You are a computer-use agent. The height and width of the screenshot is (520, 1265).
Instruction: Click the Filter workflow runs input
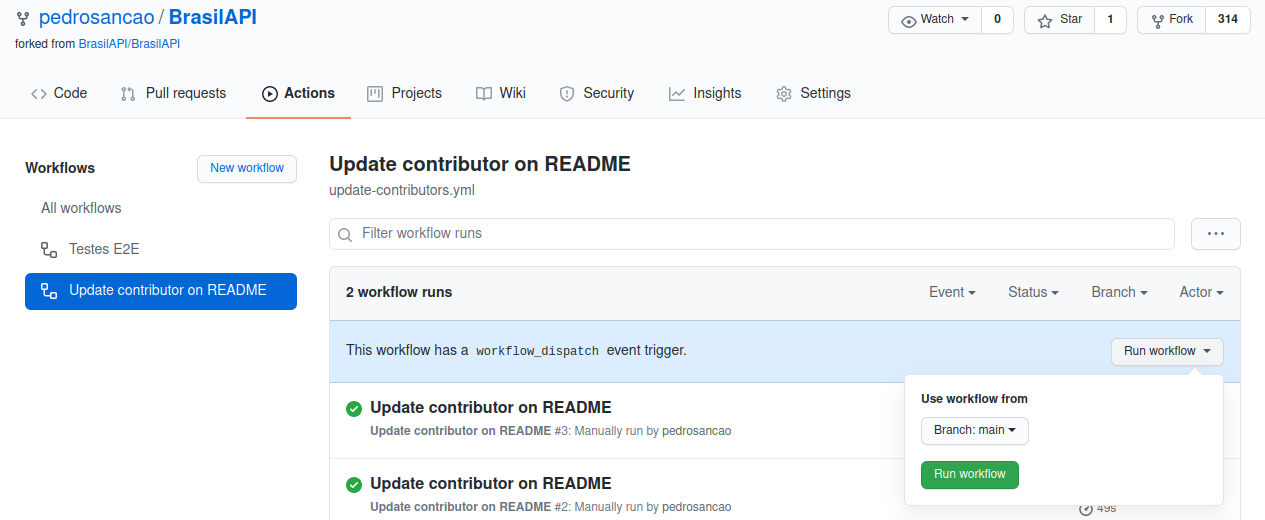[752, 234]
